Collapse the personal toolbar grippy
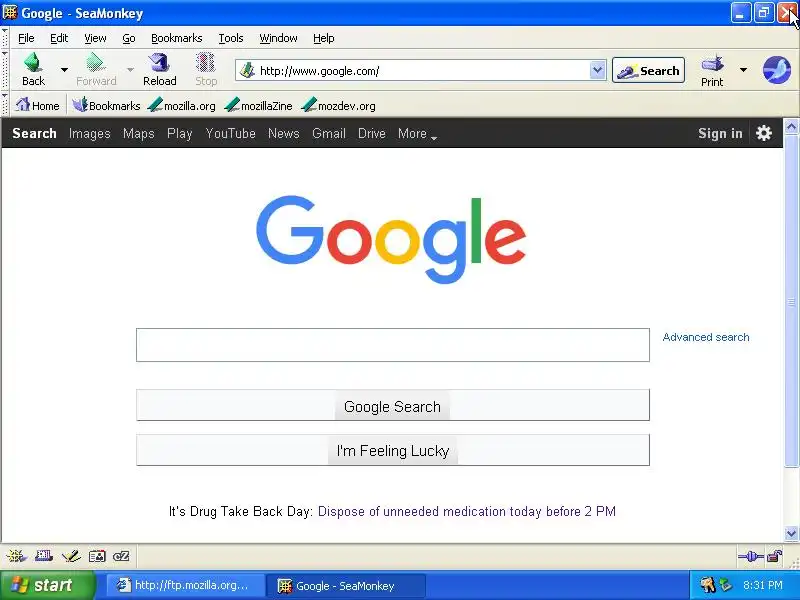The height and width of the screenshot is (600, 800). [5, 105]
